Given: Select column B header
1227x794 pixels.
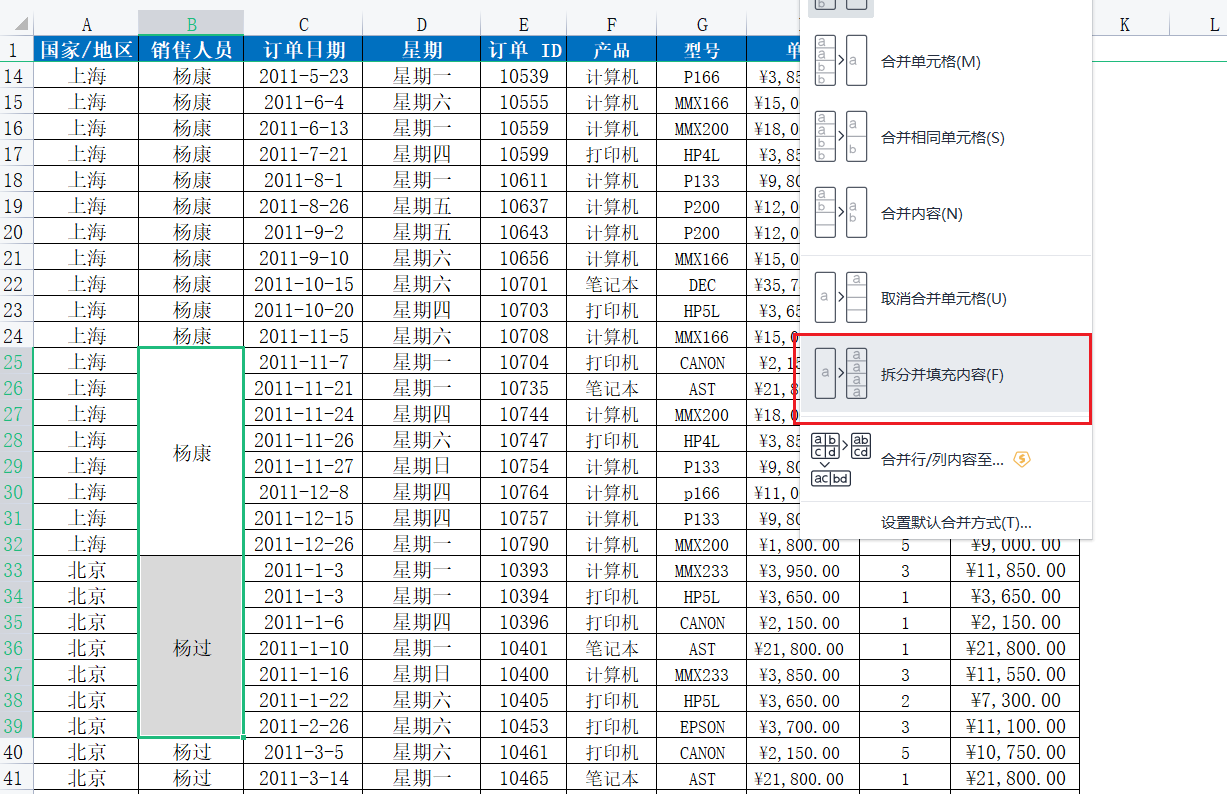Looking at the screenshot, I should [x=191, y=24].
